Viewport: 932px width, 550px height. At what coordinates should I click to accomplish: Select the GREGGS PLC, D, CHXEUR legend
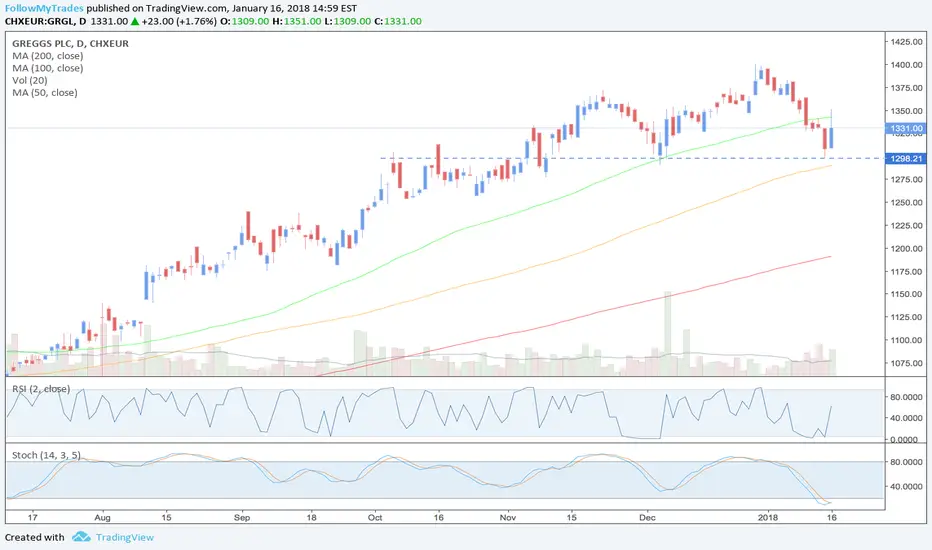pos(70,43)
